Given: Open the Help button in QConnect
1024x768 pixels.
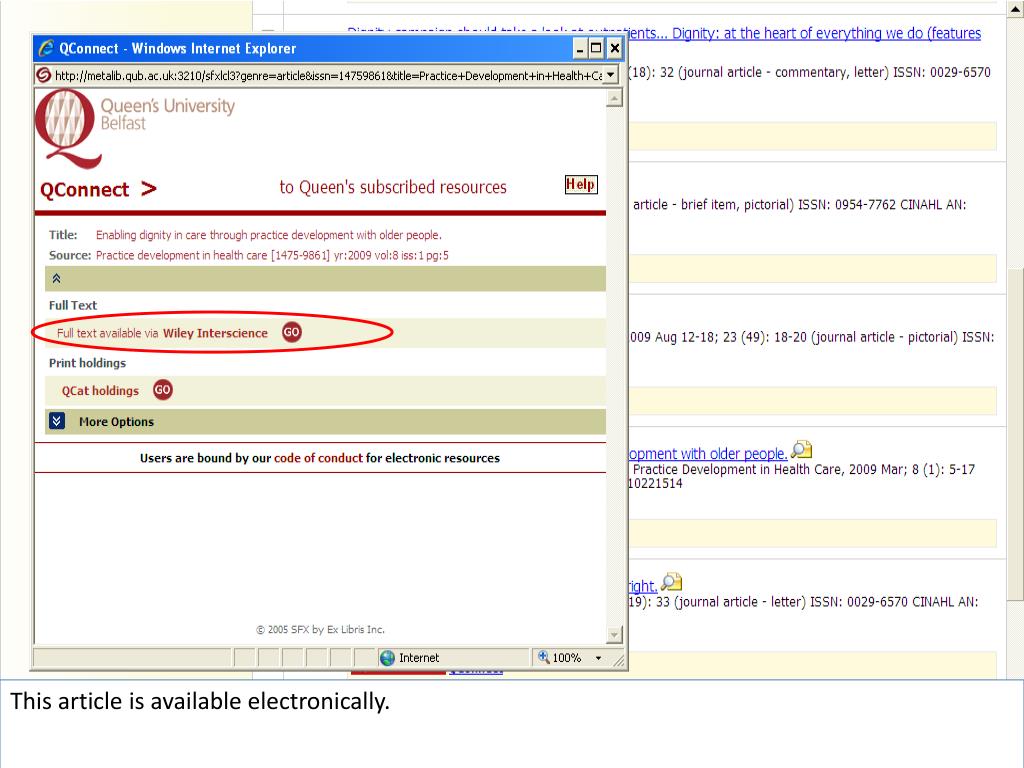Looking at the screenshot, I should pos(581,185).
